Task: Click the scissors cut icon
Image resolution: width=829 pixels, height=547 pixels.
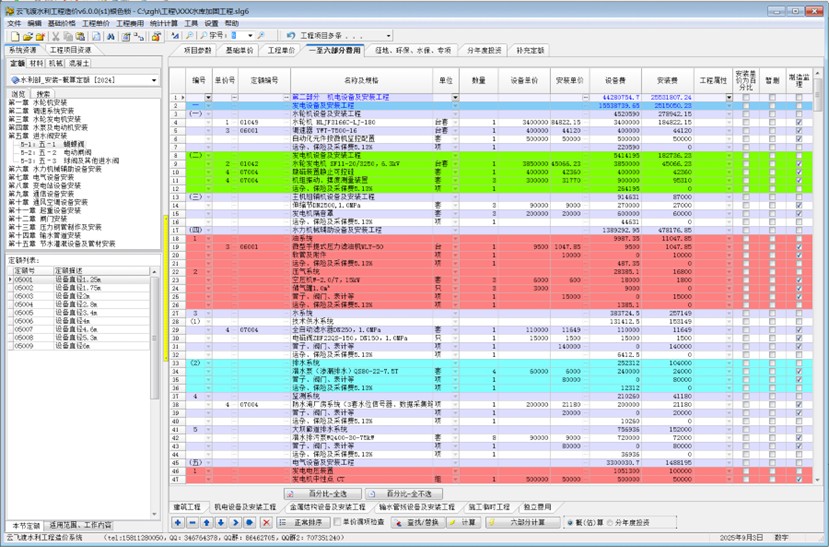Action: pos(56,35)
